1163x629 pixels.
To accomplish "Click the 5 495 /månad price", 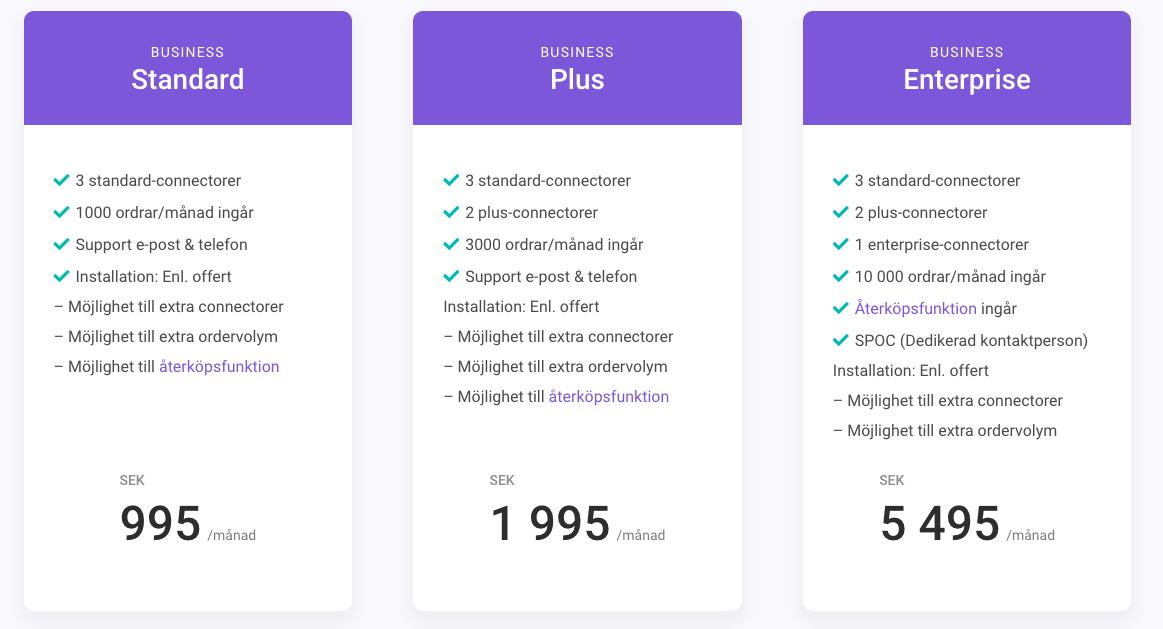I will pyautogui.click(x=941, y=524).
